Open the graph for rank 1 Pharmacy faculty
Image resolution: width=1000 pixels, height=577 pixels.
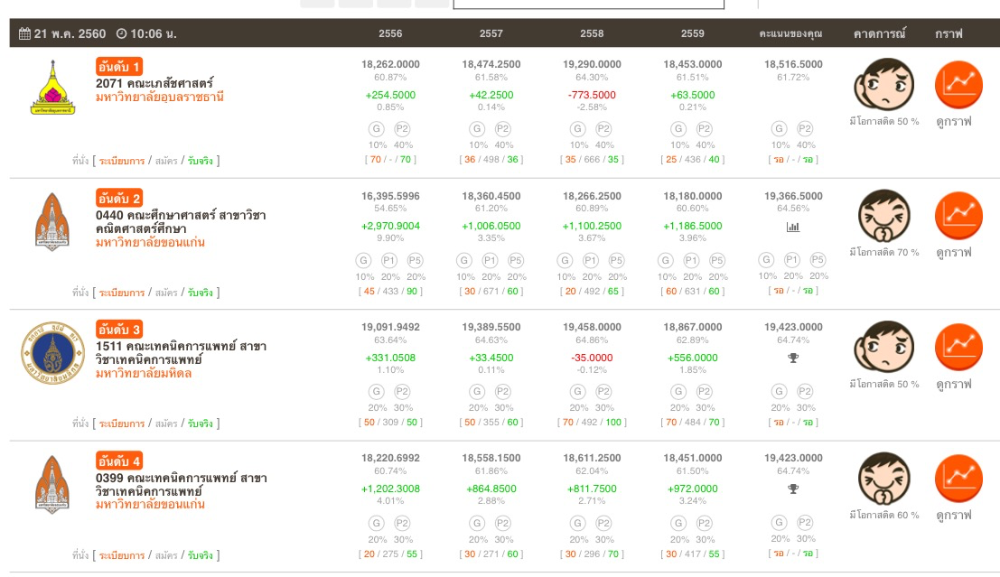tap(958, 85)
